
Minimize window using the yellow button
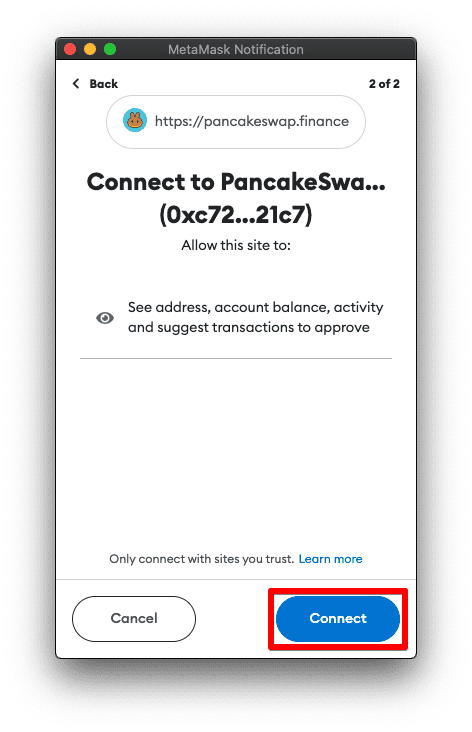(90, 49)
